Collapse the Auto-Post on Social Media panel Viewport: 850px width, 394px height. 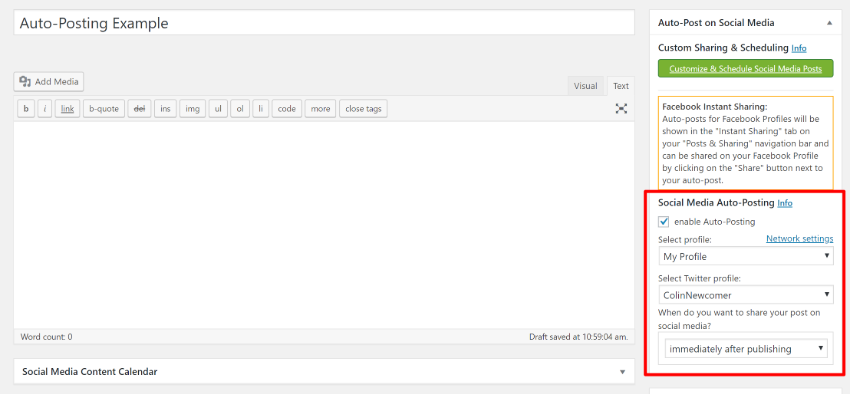click(x=829, y=23)
